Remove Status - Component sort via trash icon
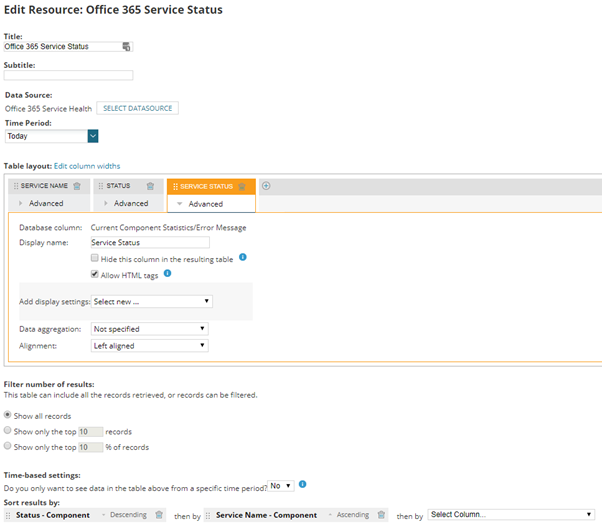The image size is (602, 532). tap(159, 515)
